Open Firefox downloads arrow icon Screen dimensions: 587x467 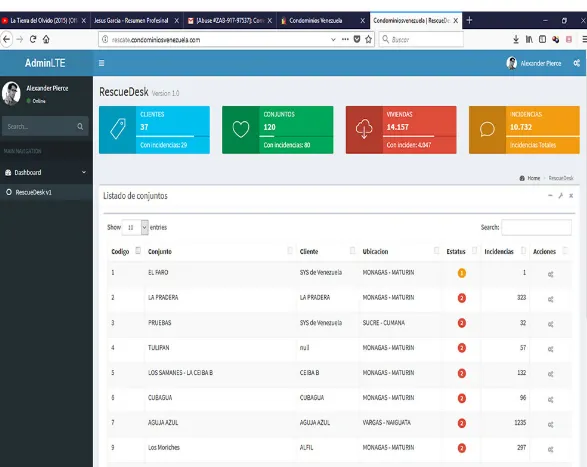(x=516, y=39)
